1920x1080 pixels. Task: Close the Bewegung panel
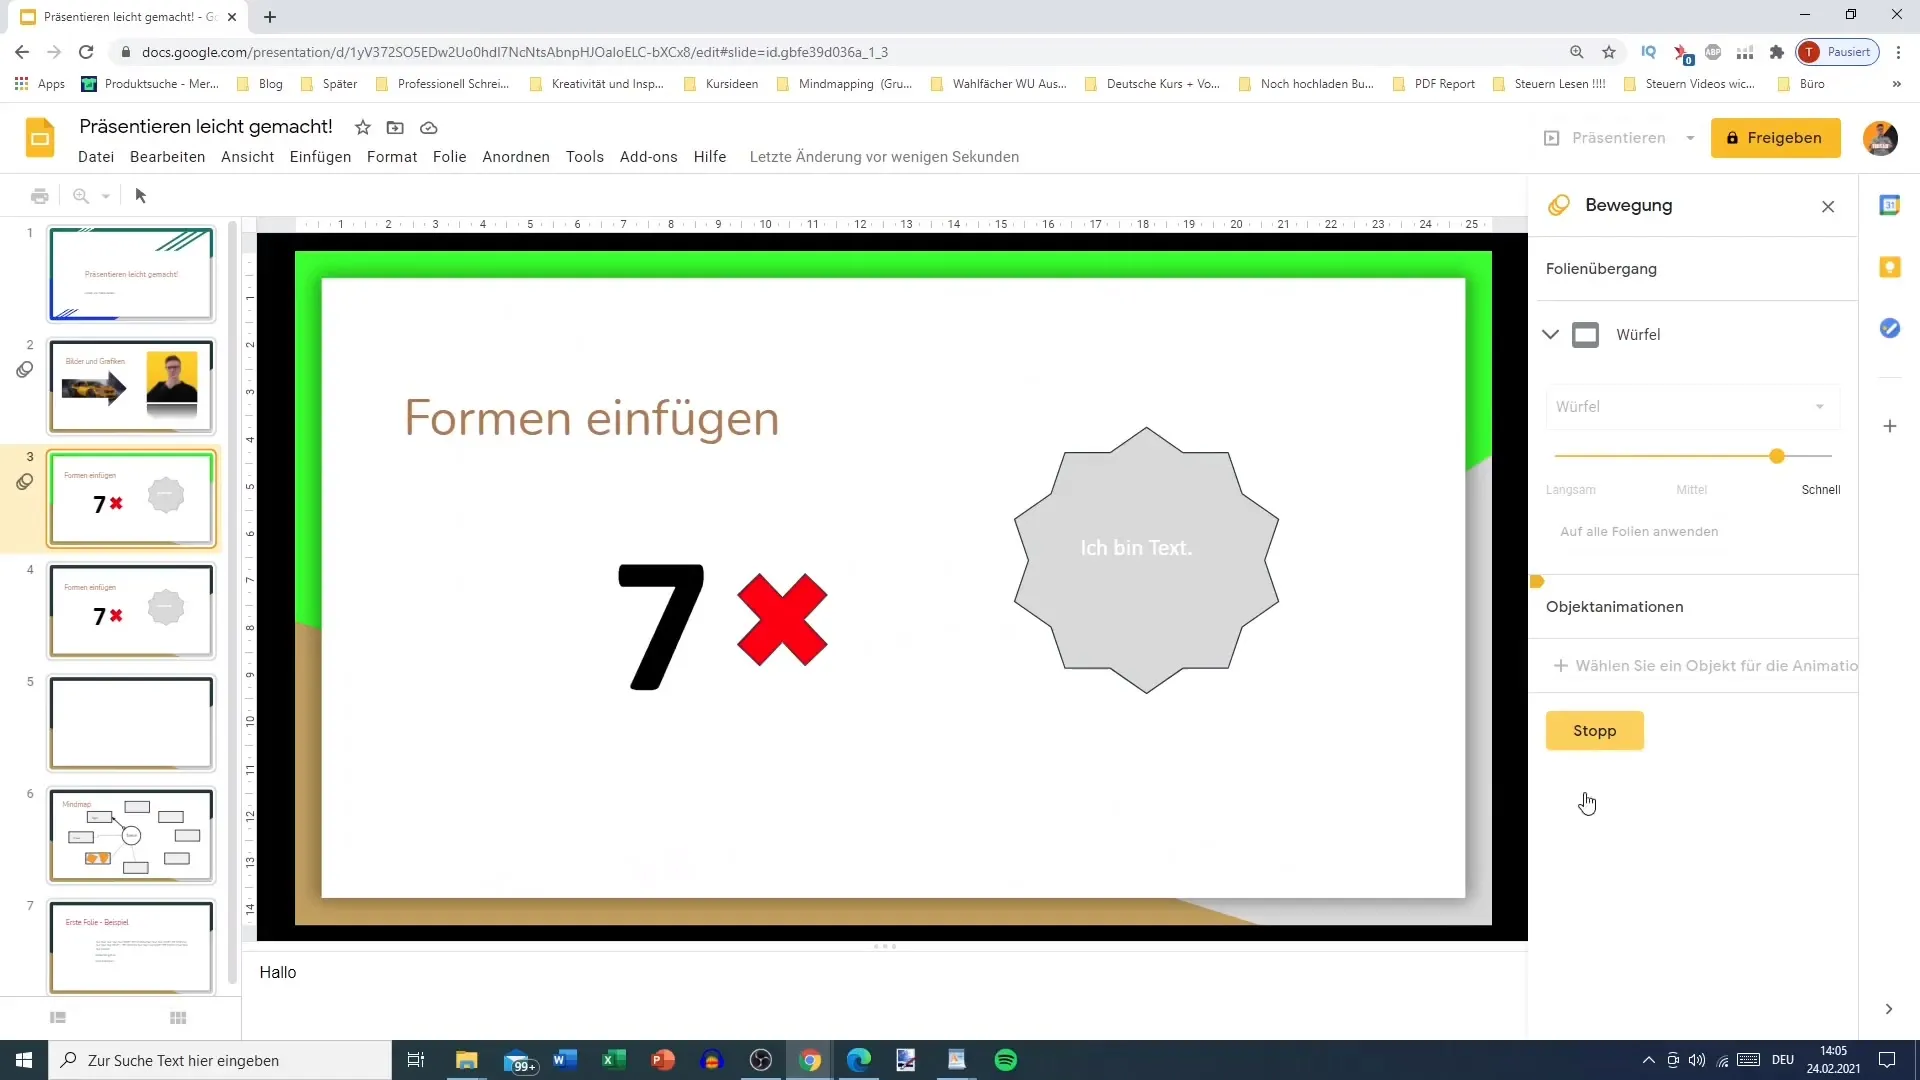point(1828,206)
